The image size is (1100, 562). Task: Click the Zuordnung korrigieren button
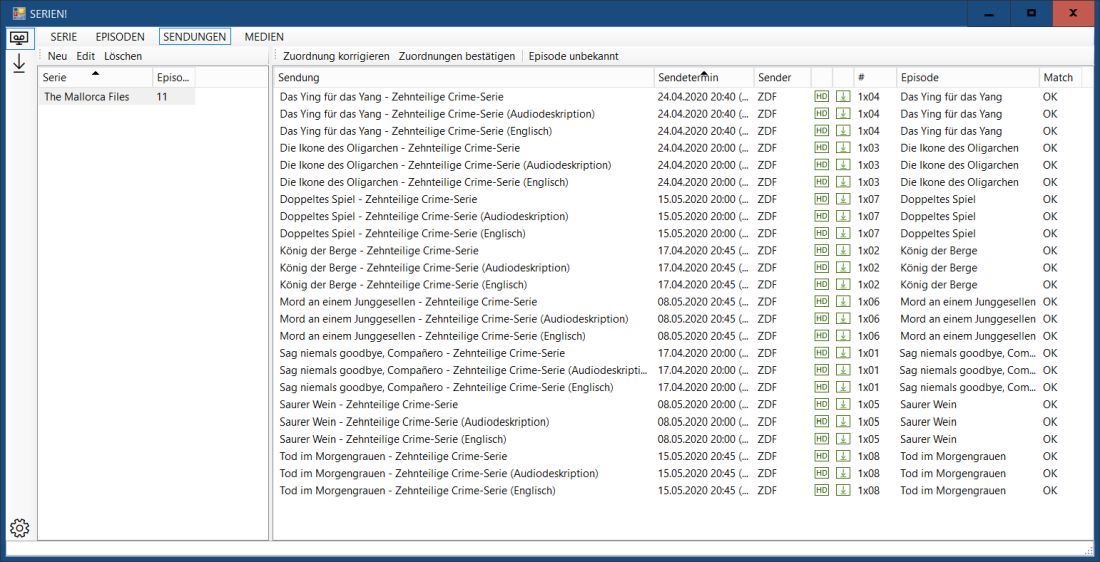[x=336, y=56]
